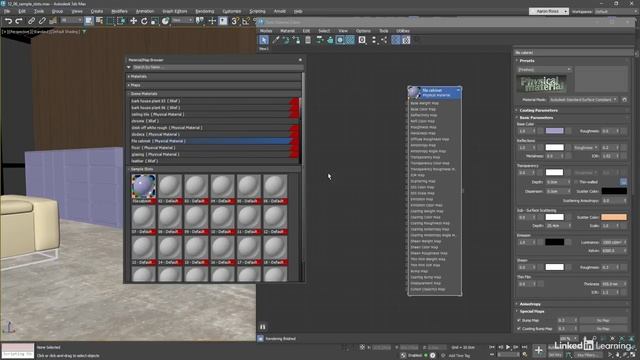Screen dimensions: 640x360
Task: Click the Delete Selected trash icon in Slate toolbar
Action: pyautogui.click(x=308, y=40)
